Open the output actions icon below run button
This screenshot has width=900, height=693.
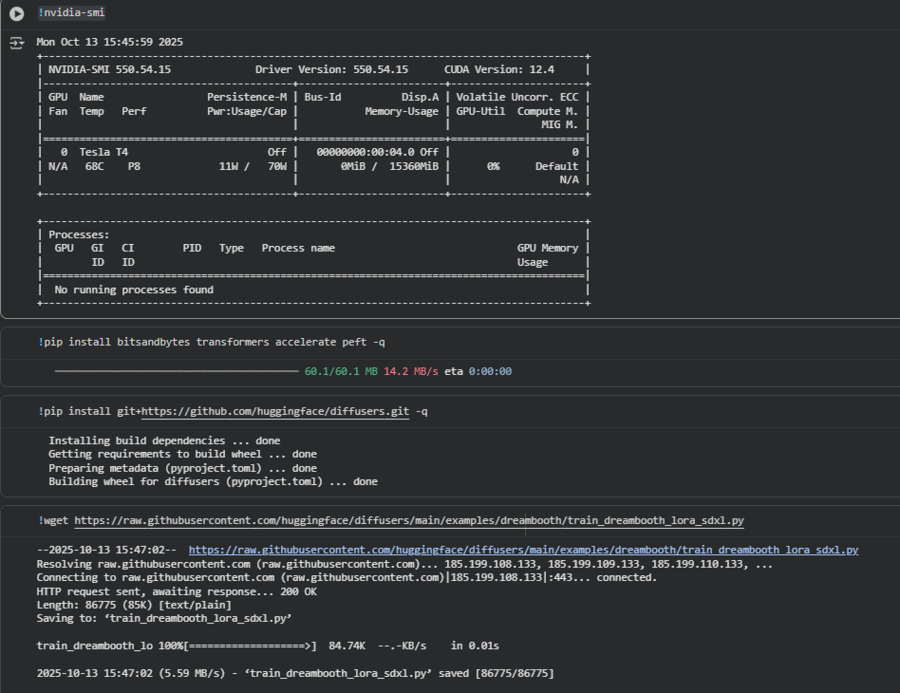[16, 43]
